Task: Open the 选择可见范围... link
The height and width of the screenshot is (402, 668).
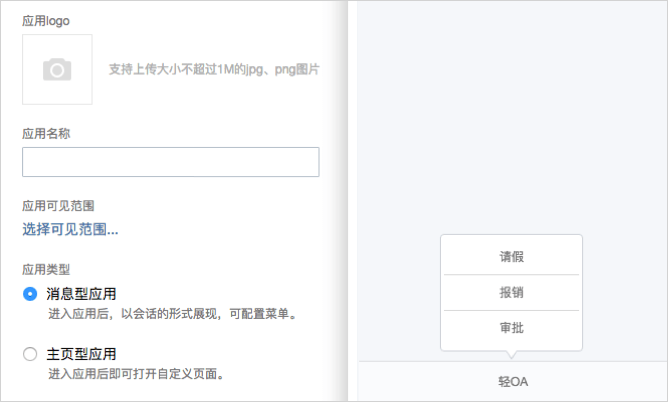Action: (70, 230)
